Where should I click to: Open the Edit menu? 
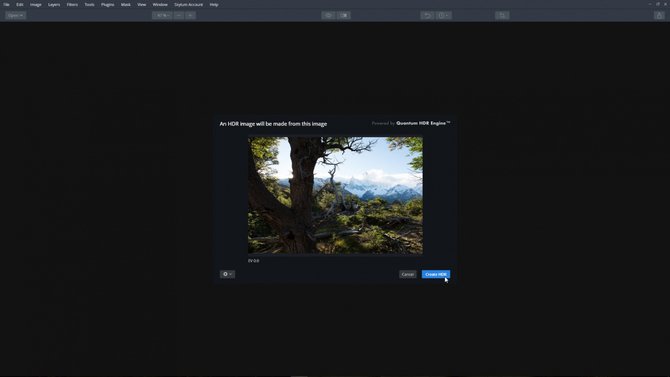20,5
